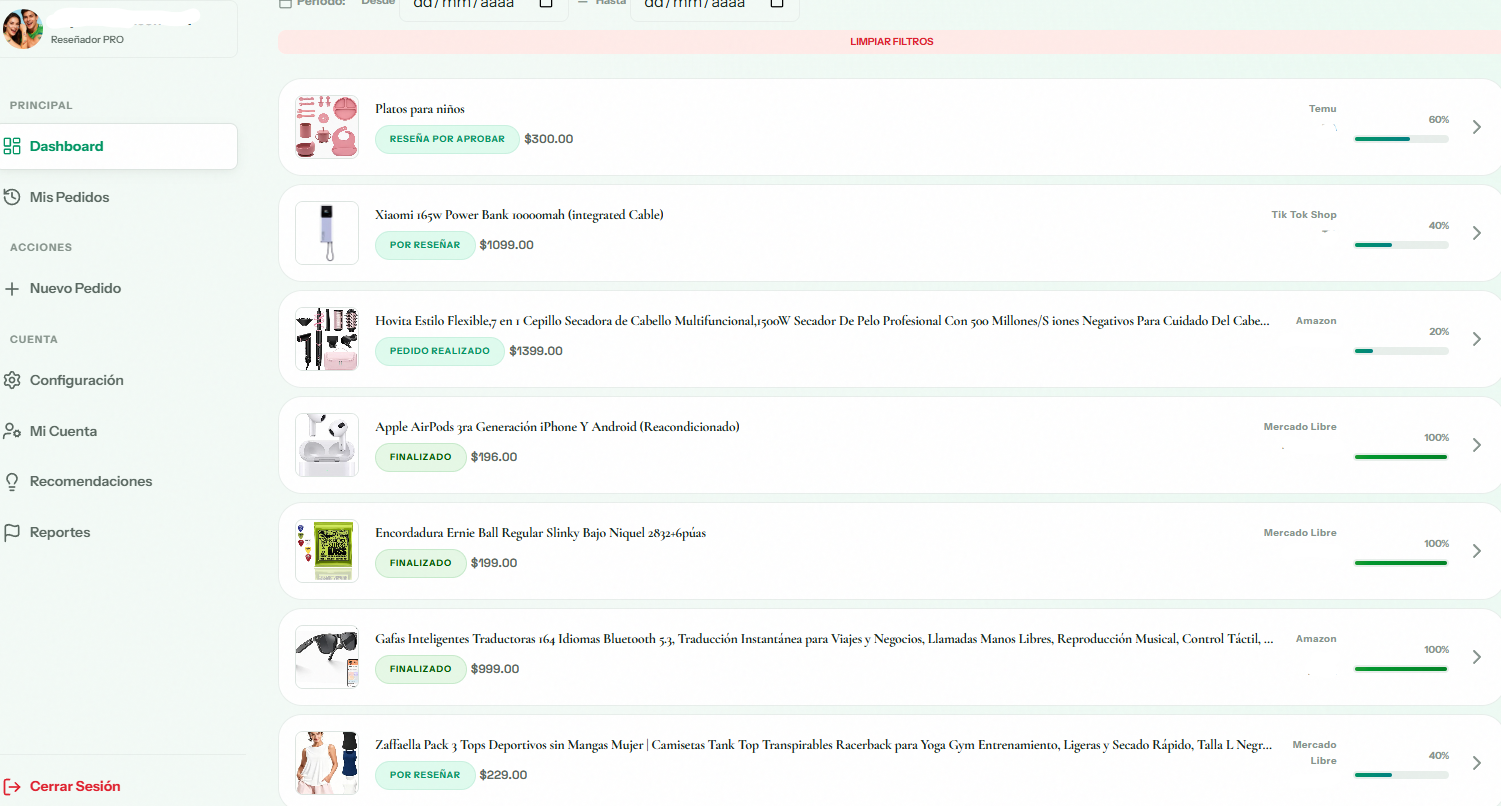The image size is (1501, 806).
Task: Expand the Platos para niños order chevron
Action: (x=1477, y=127)
